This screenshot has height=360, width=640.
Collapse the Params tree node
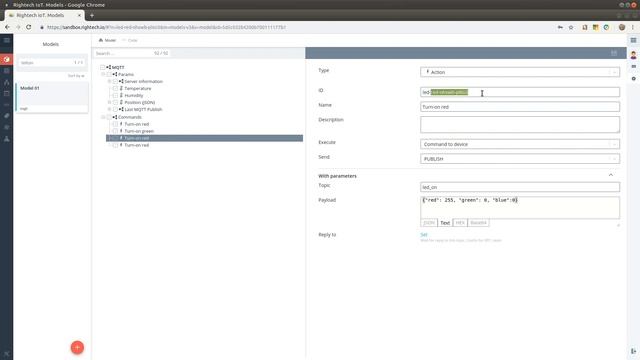[103, 75]
